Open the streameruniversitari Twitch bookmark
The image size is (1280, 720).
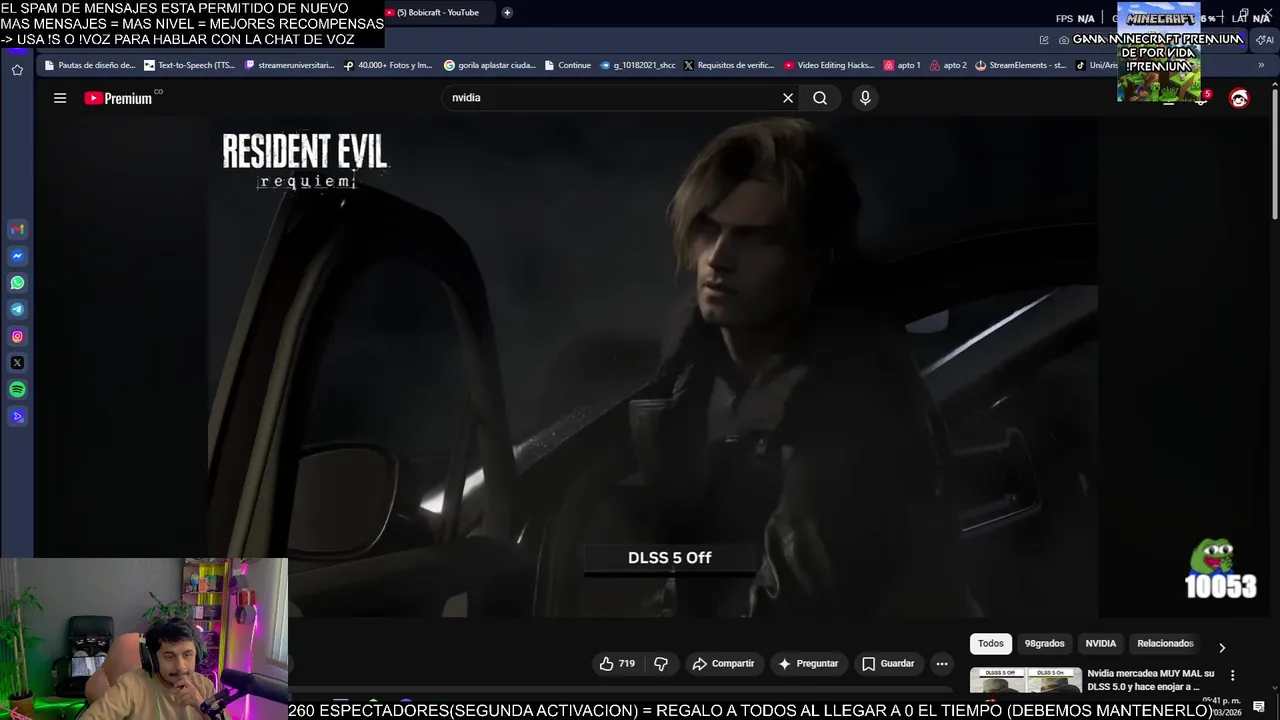(289, 65)
